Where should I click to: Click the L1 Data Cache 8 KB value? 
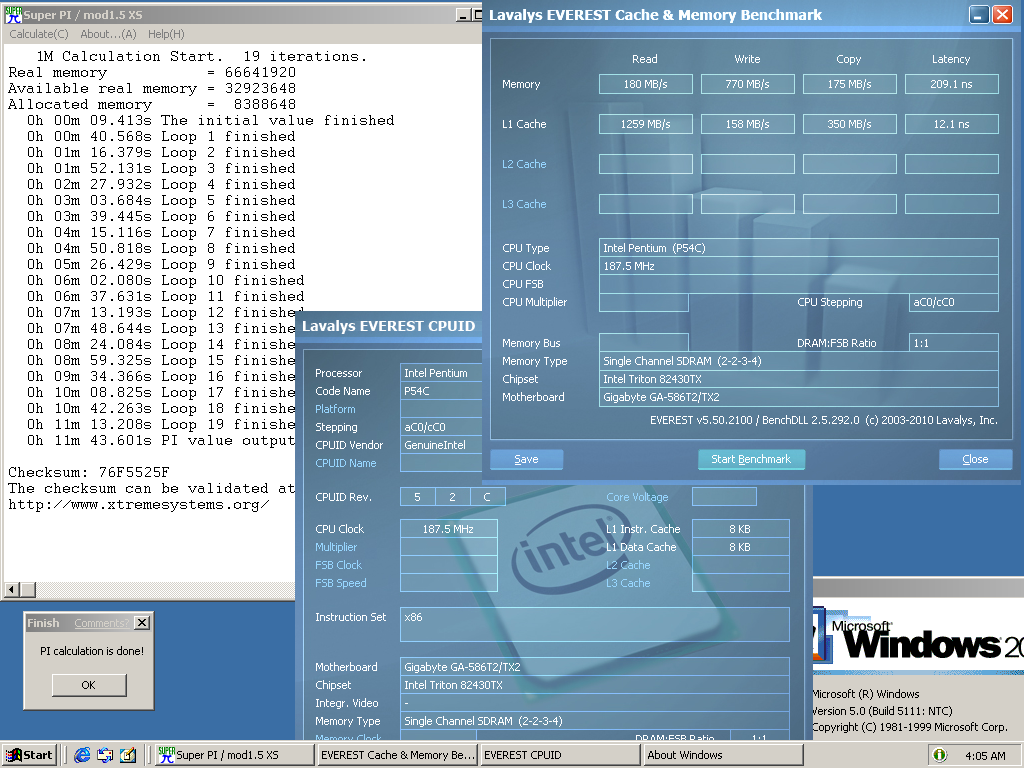pos(740,547)
